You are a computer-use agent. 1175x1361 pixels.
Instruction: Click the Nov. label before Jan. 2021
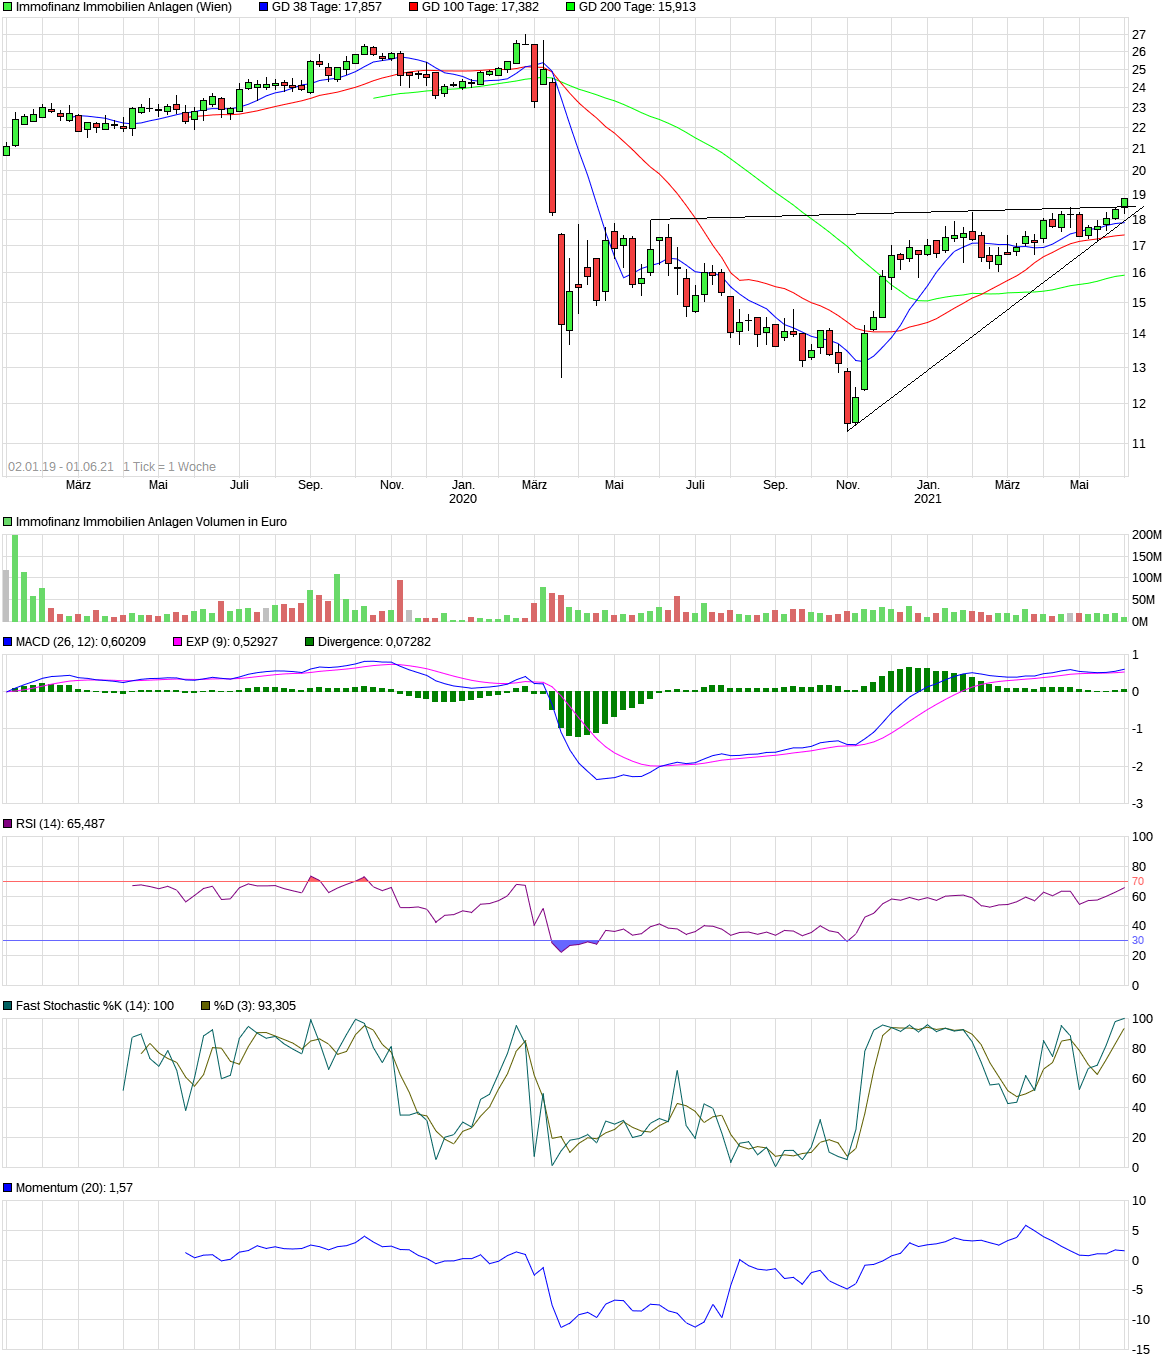847,485
